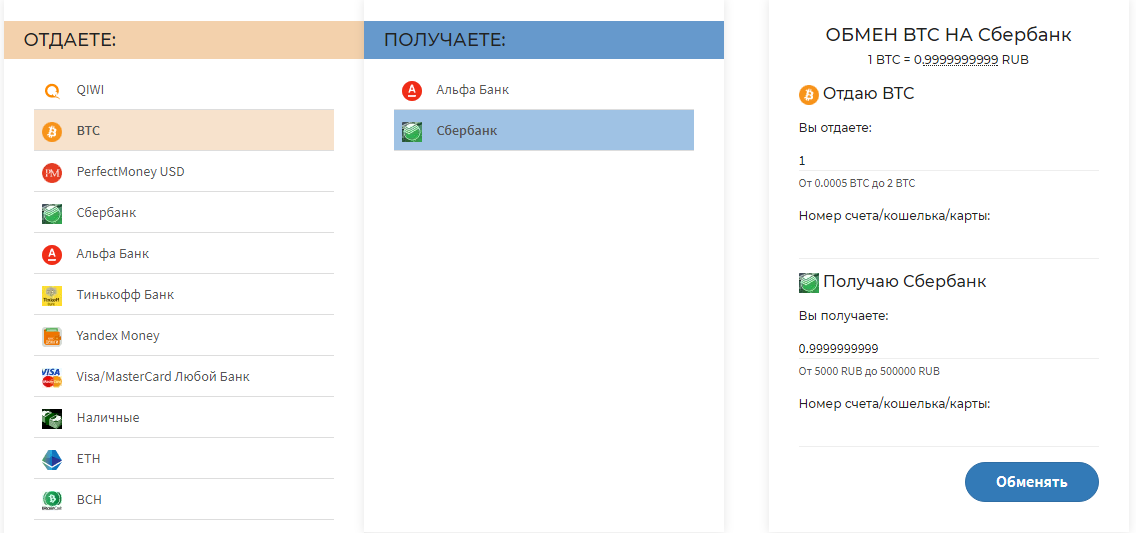Click the Bitcoin icon in give list

click(52, 131)
